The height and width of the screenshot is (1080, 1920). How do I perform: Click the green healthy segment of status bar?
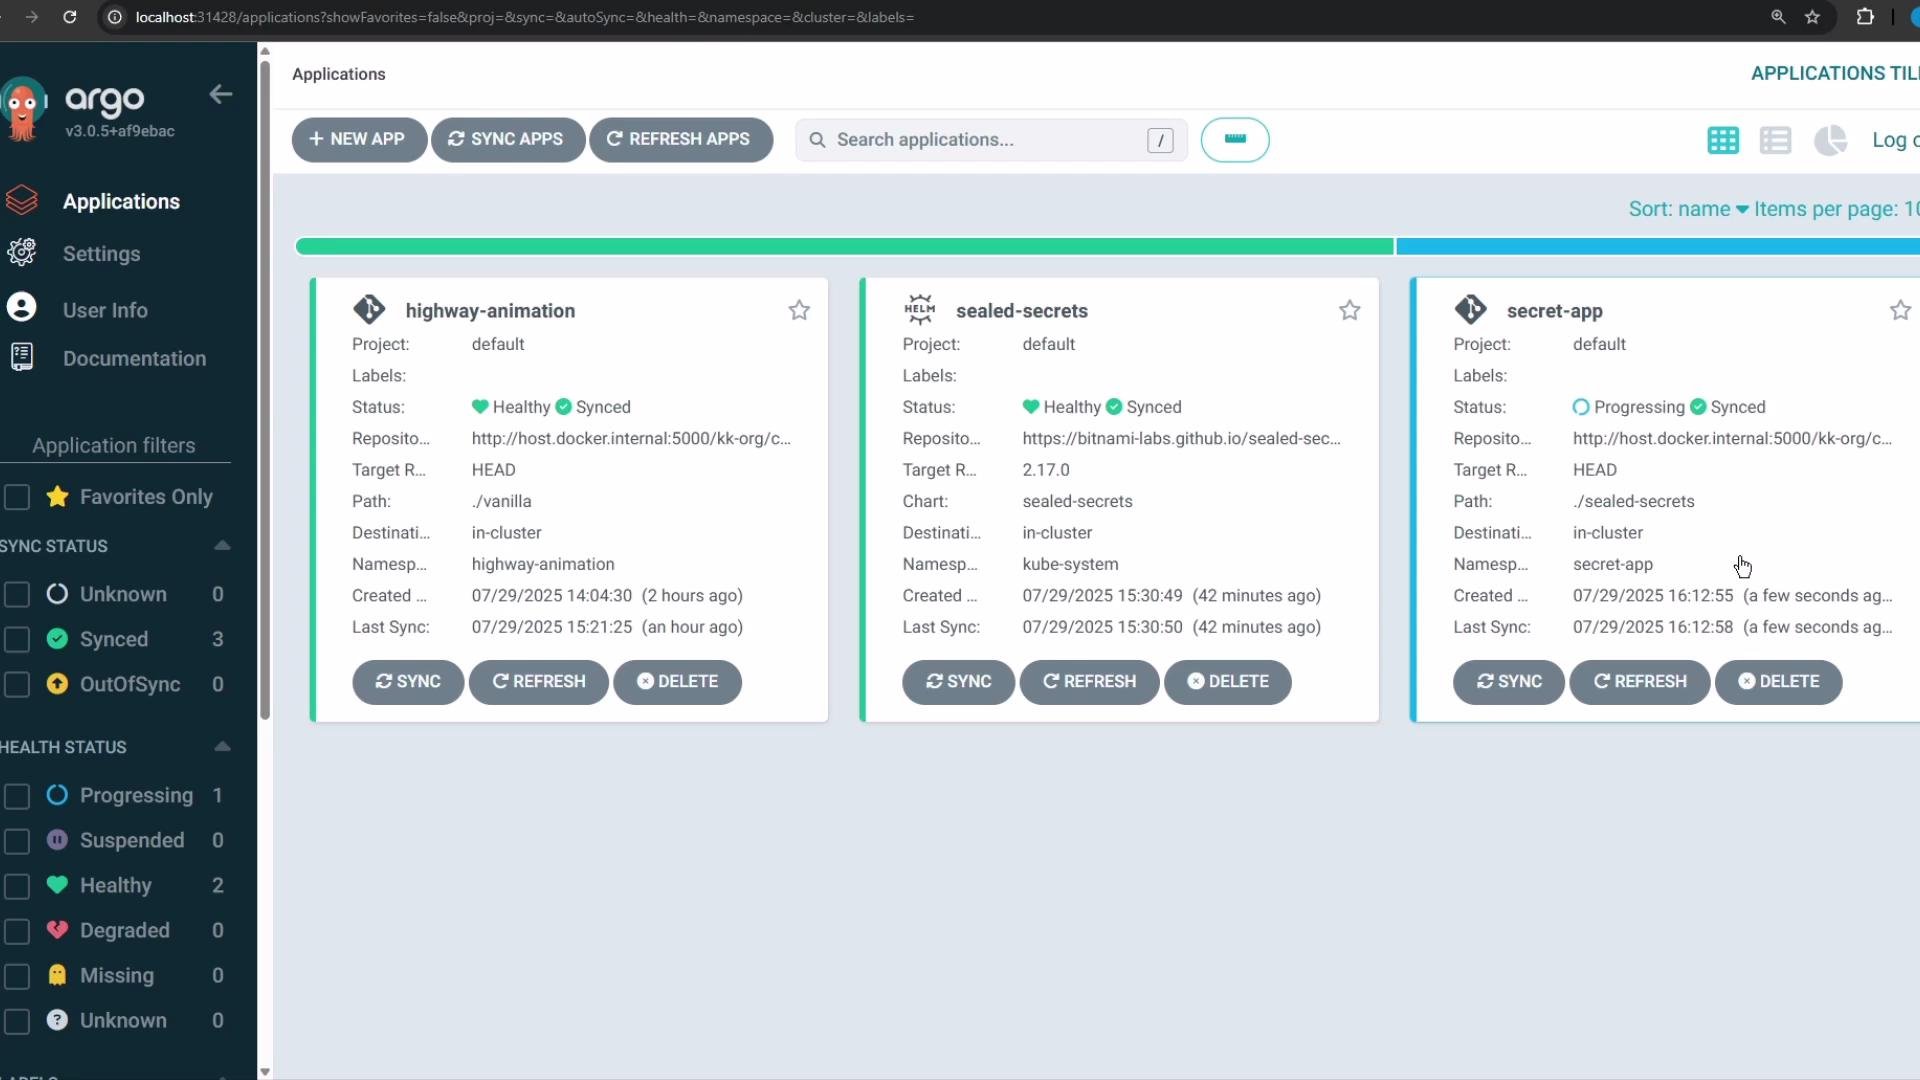click(x=844, y=246)
